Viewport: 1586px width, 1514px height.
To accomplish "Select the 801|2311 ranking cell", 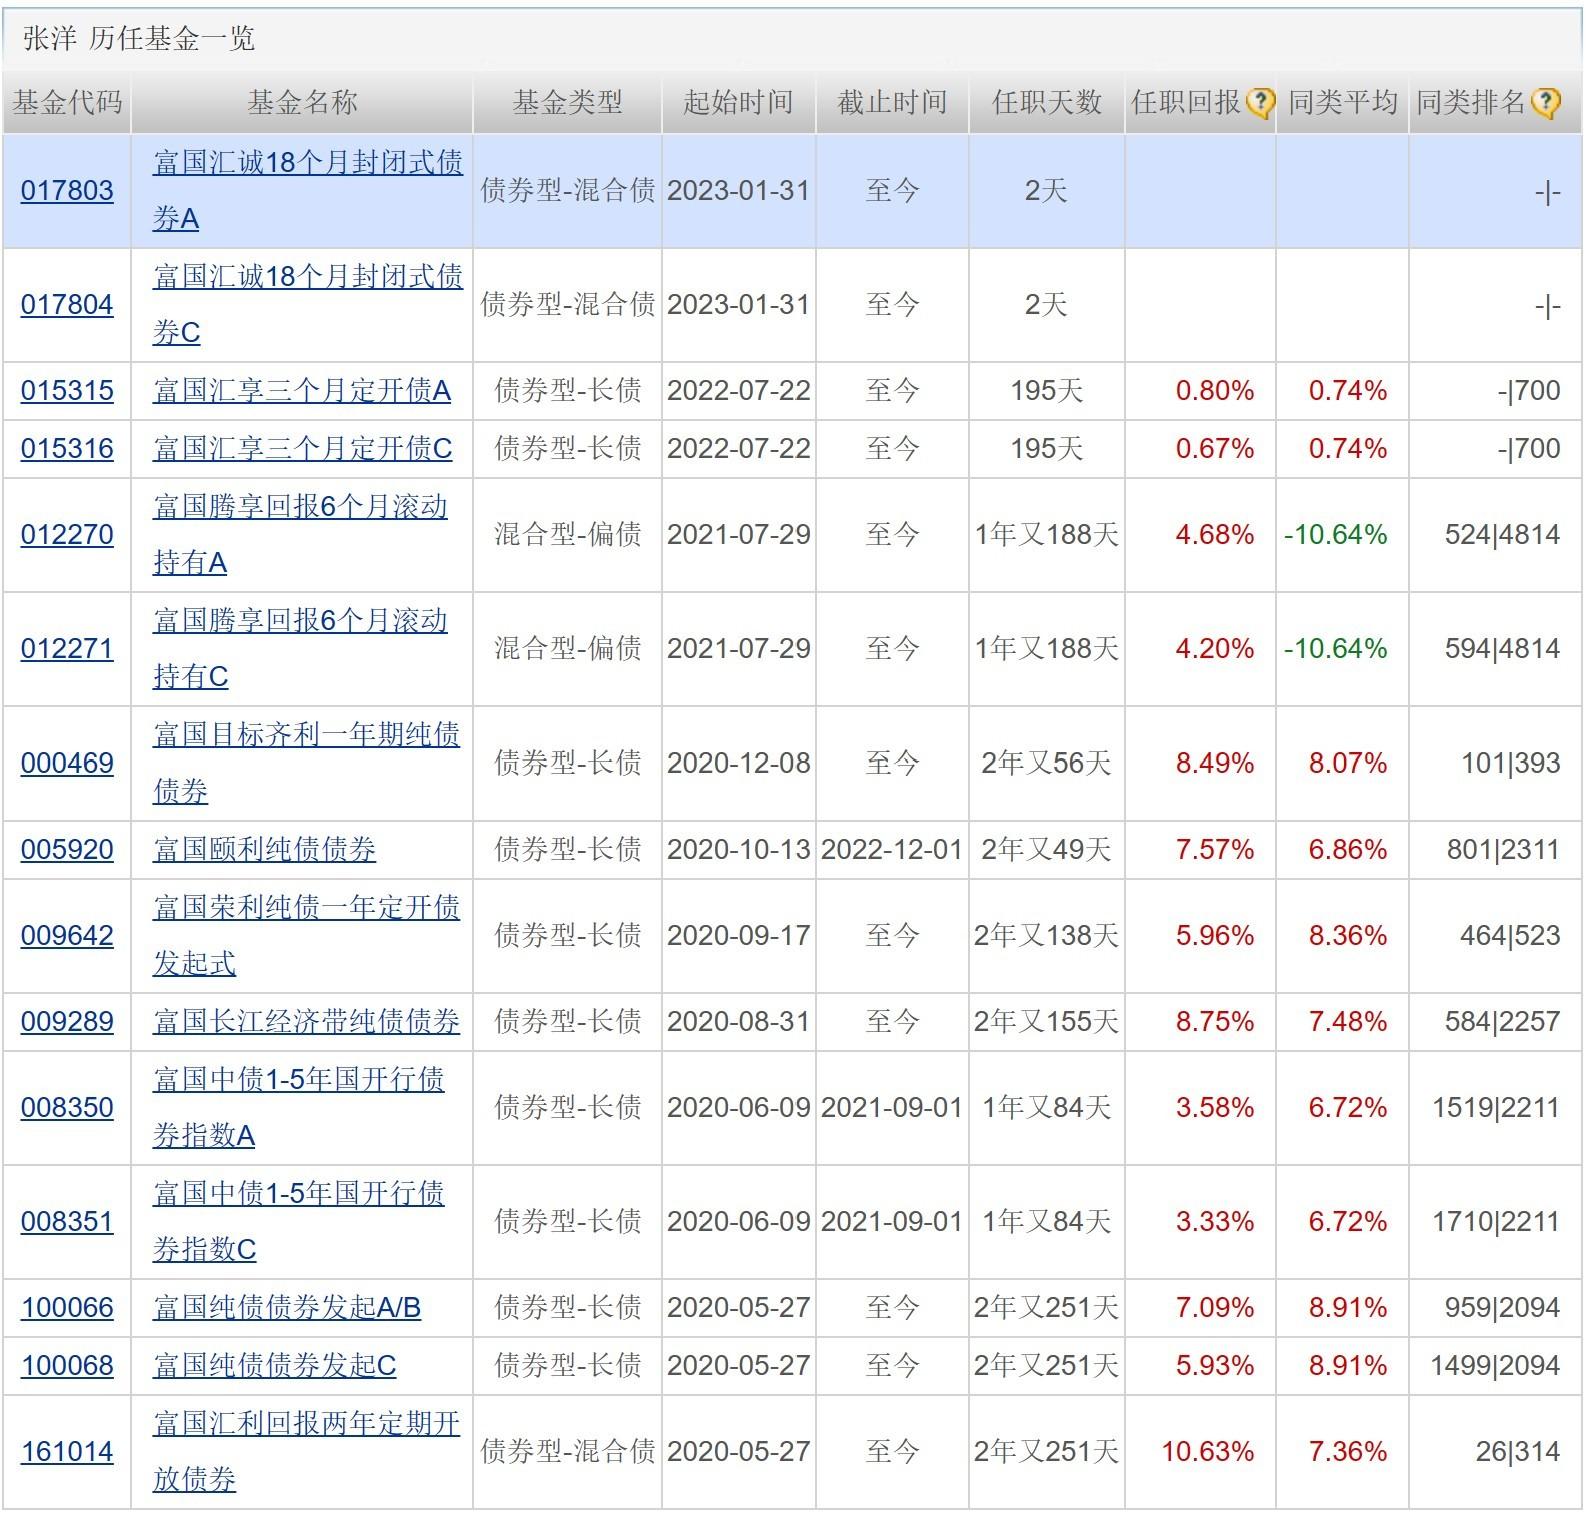I will click(x=1503, y=850).
